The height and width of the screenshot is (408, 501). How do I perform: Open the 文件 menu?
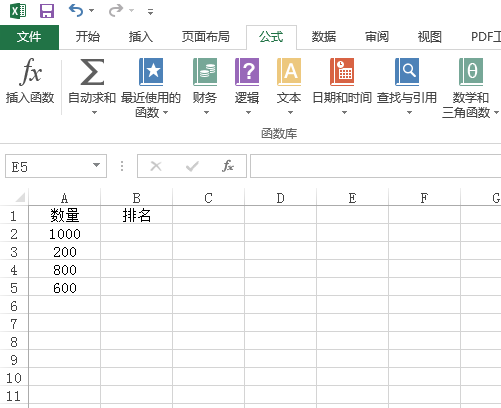coord(29,37)
